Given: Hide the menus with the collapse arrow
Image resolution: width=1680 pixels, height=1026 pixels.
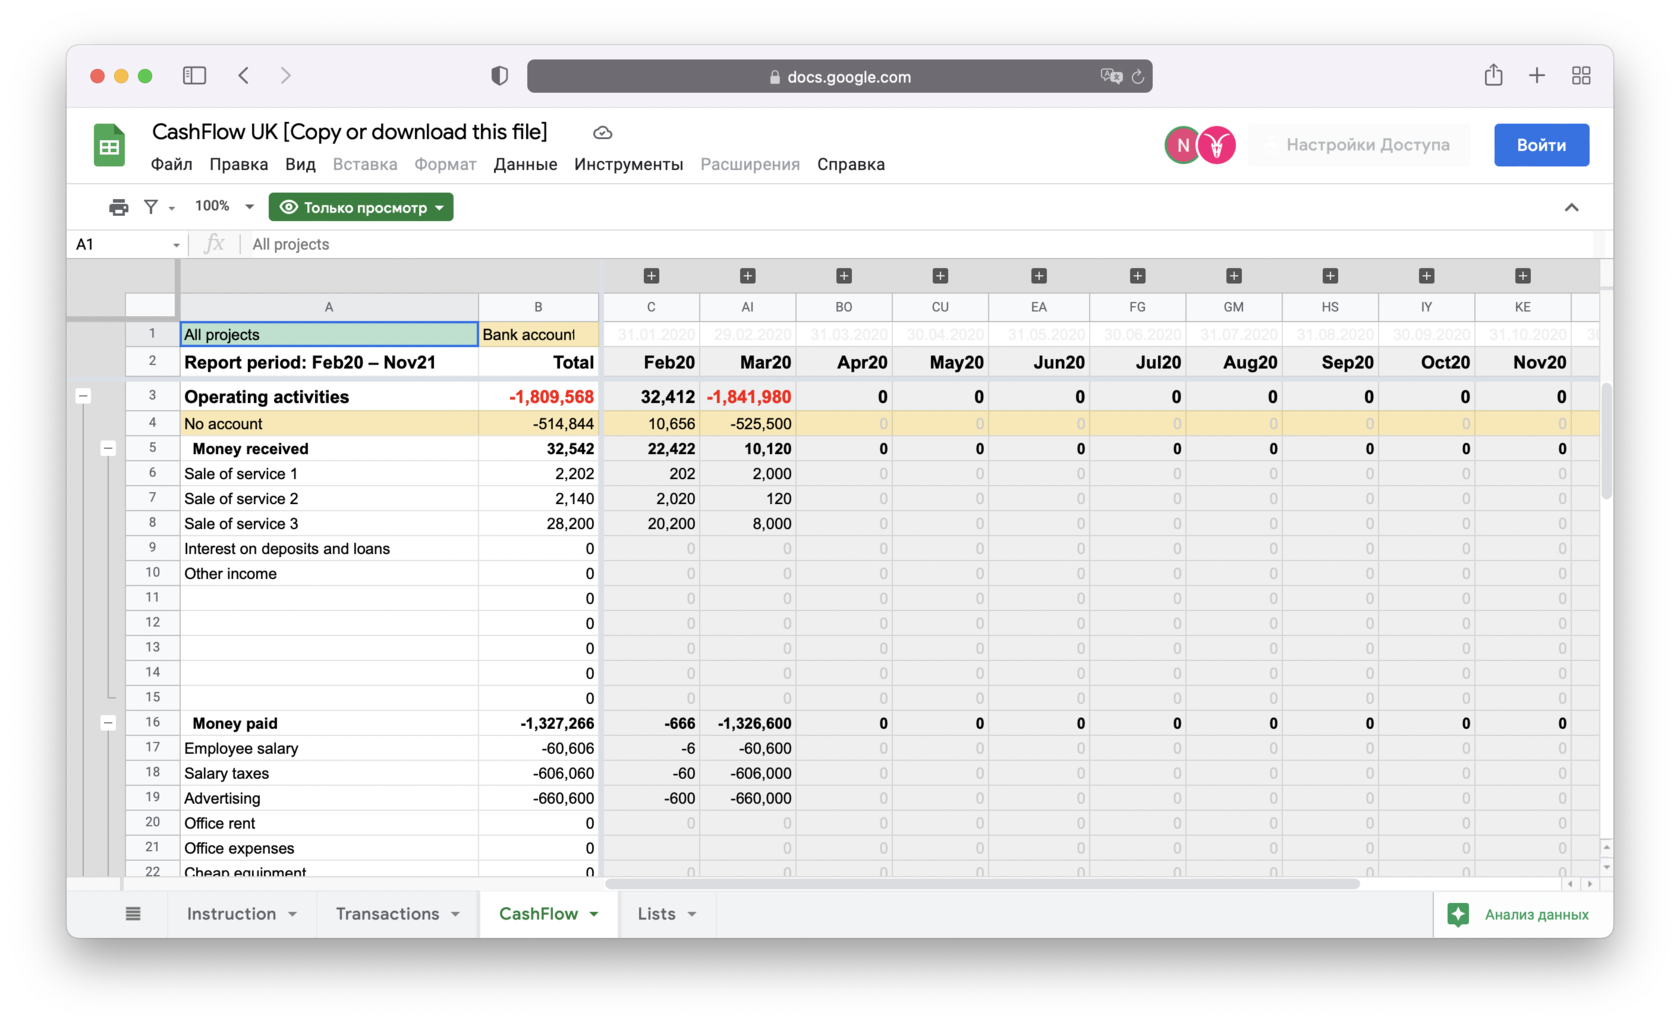Looking at the screenshot, I should click(x=1571, y=207).
